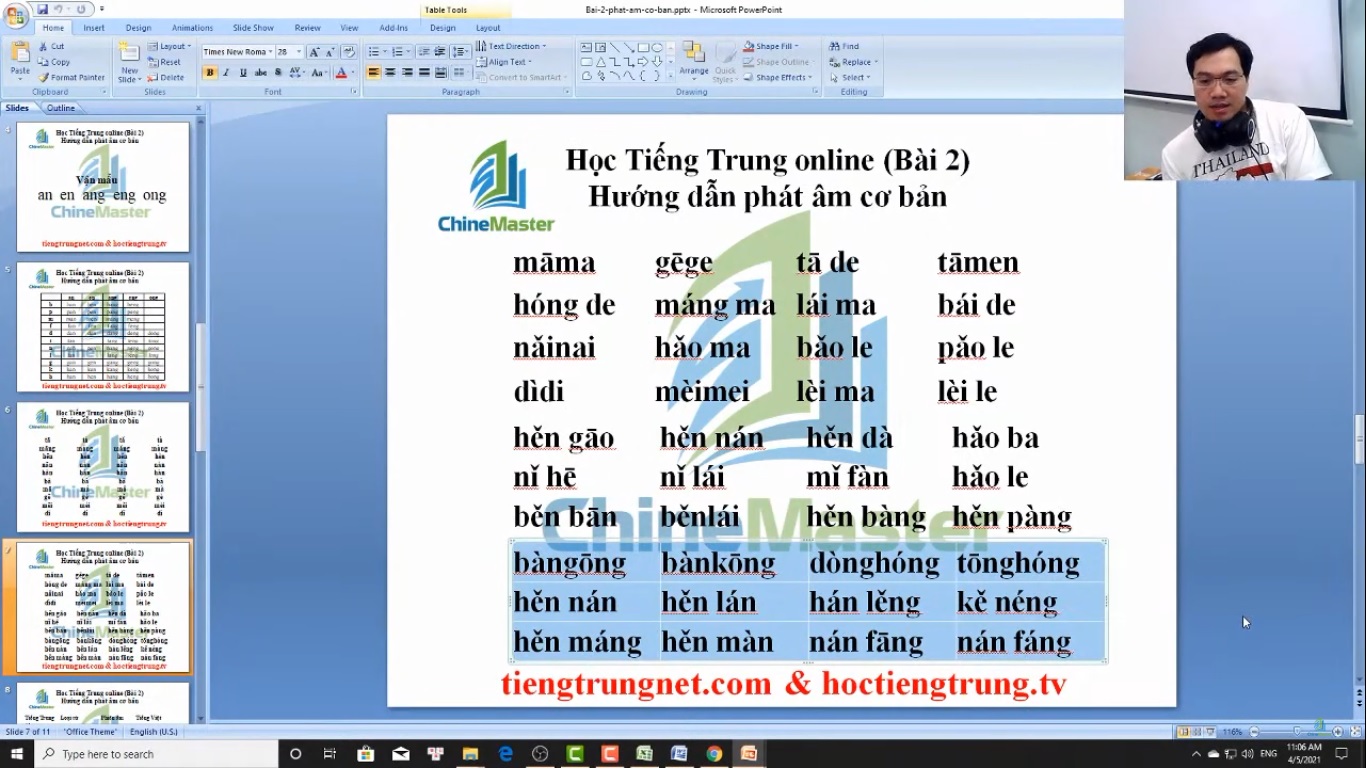Screen dimensions: 1367x776
Task: Select slide 4 thumbnail with Vận mẫu
Action: point(103,187)
